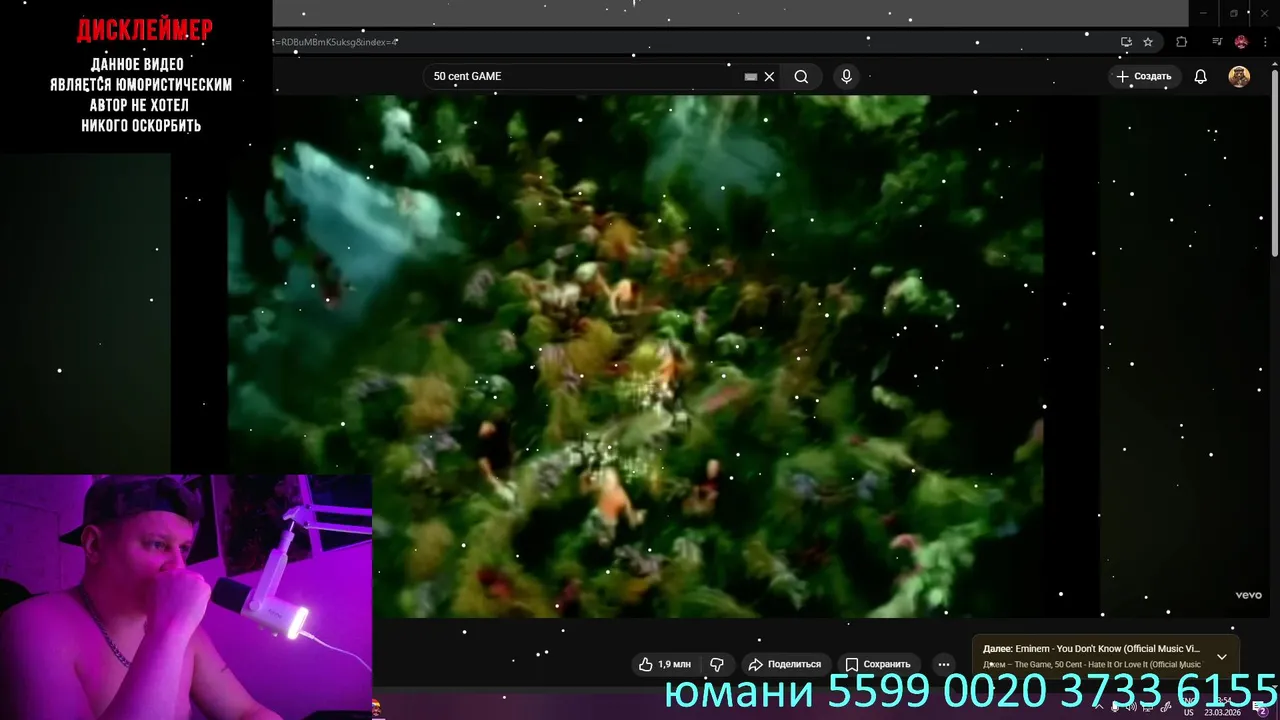The width and height of the screenshot is (1280, 720).
Task: Expand the playlist panel chevron
Action: 1221,657
